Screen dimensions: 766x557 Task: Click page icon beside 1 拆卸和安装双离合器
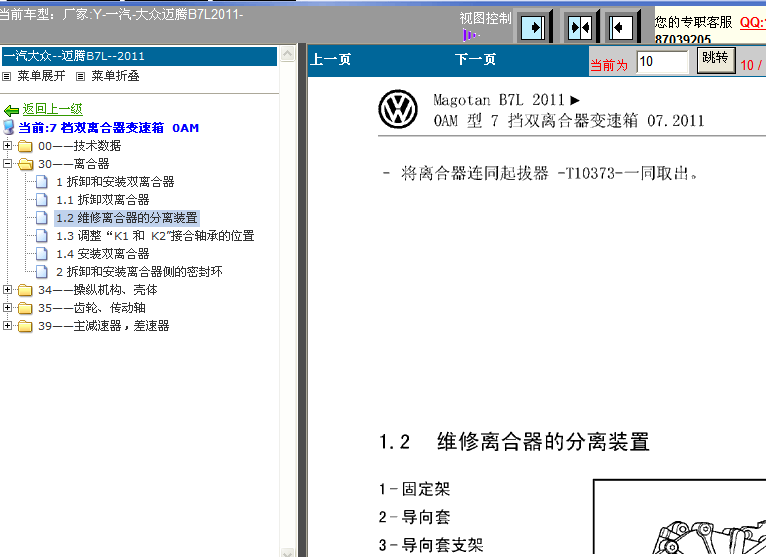click(42, 182)
